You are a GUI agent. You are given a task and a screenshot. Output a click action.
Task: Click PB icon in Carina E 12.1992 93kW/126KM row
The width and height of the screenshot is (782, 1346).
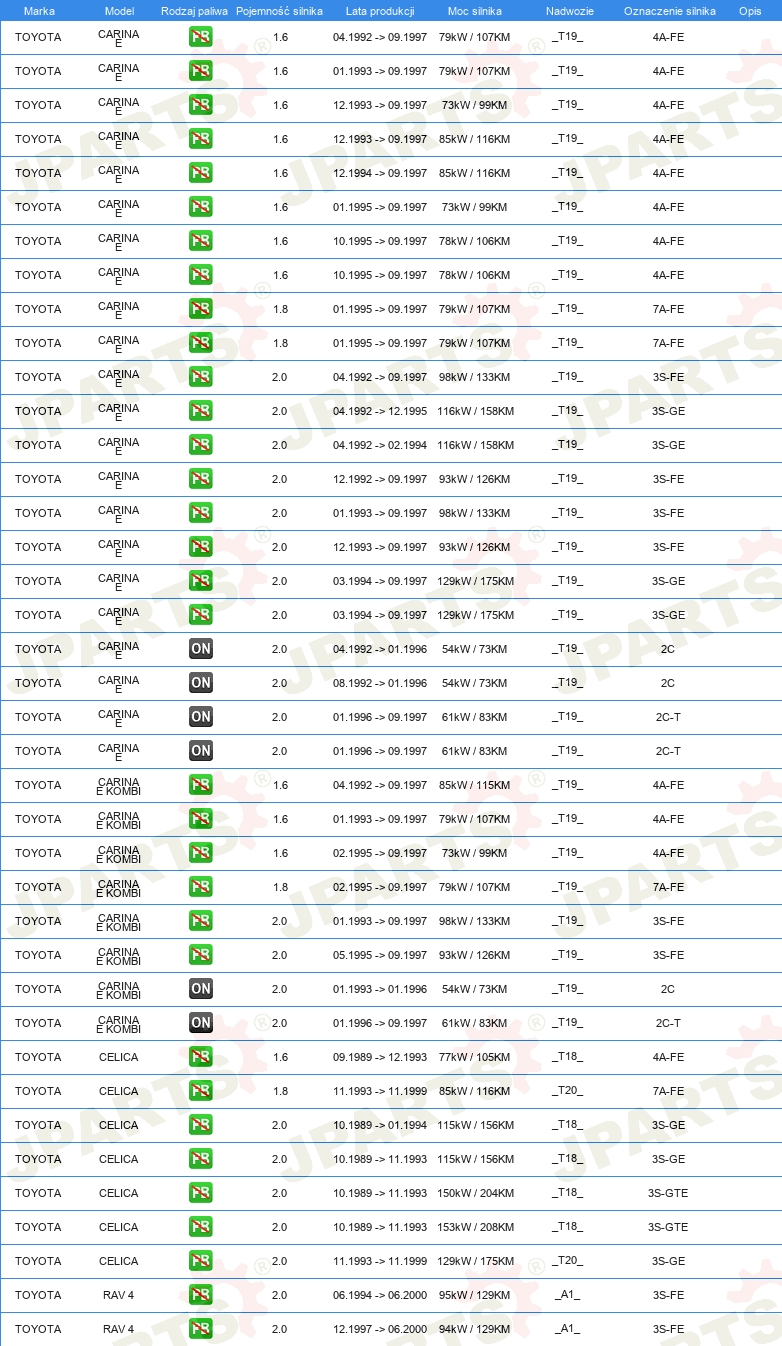200,479
